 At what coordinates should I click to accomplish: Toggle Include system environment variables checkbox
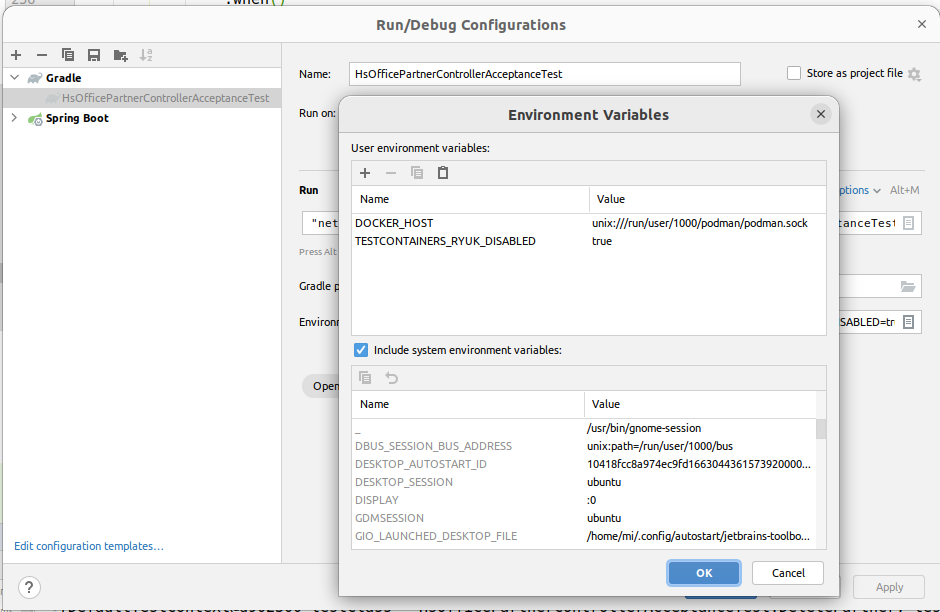(x=361, y=350)
